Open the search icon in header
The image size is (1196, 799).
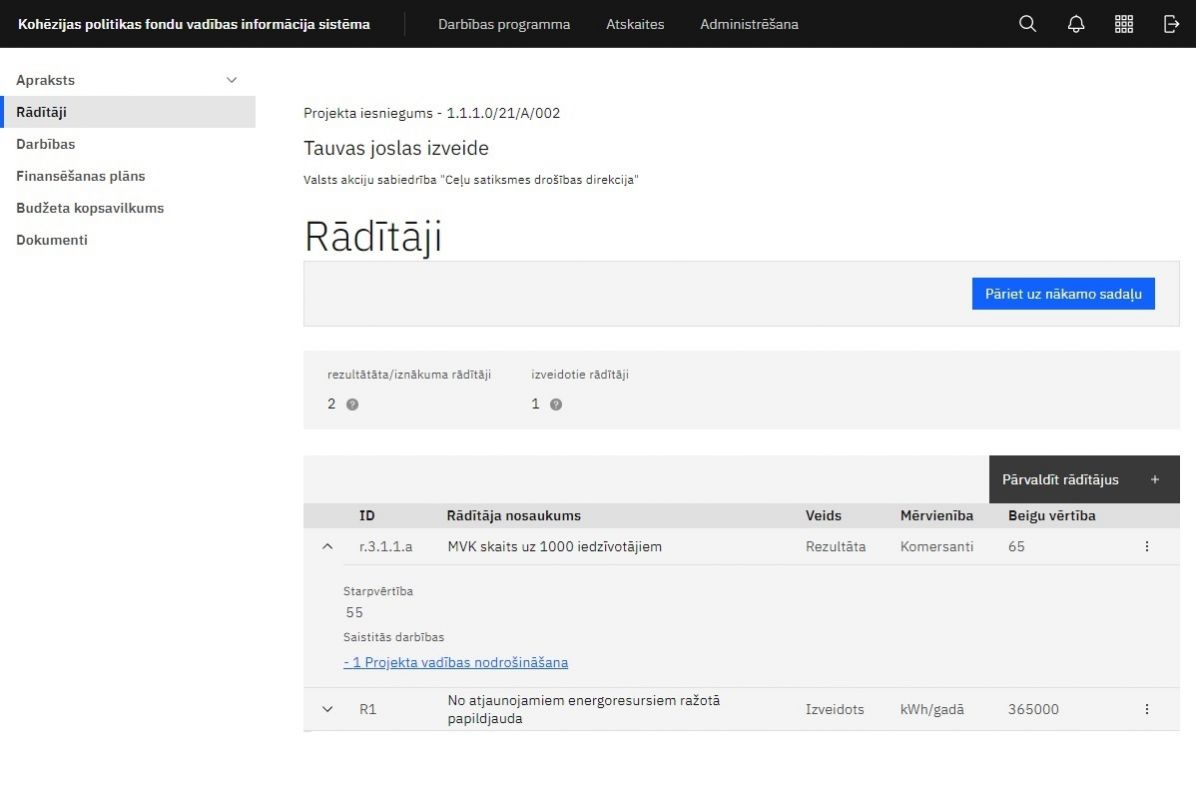click(x=1027, y=24)
